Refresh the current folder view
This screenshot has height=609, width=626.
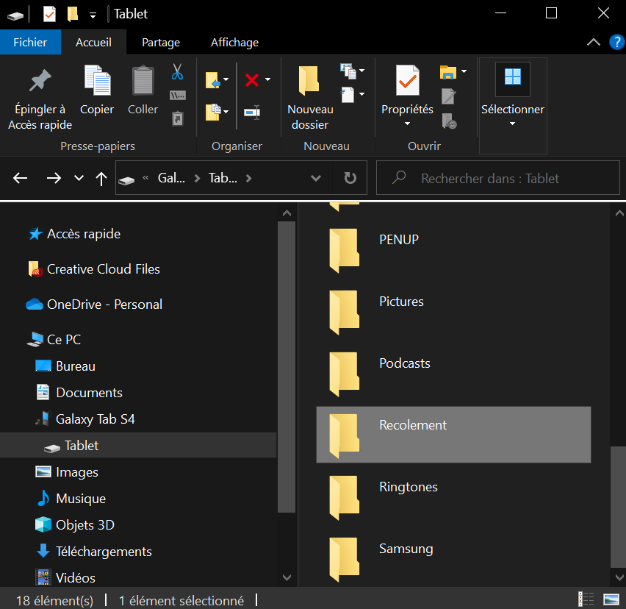click(x=349, y=178)
